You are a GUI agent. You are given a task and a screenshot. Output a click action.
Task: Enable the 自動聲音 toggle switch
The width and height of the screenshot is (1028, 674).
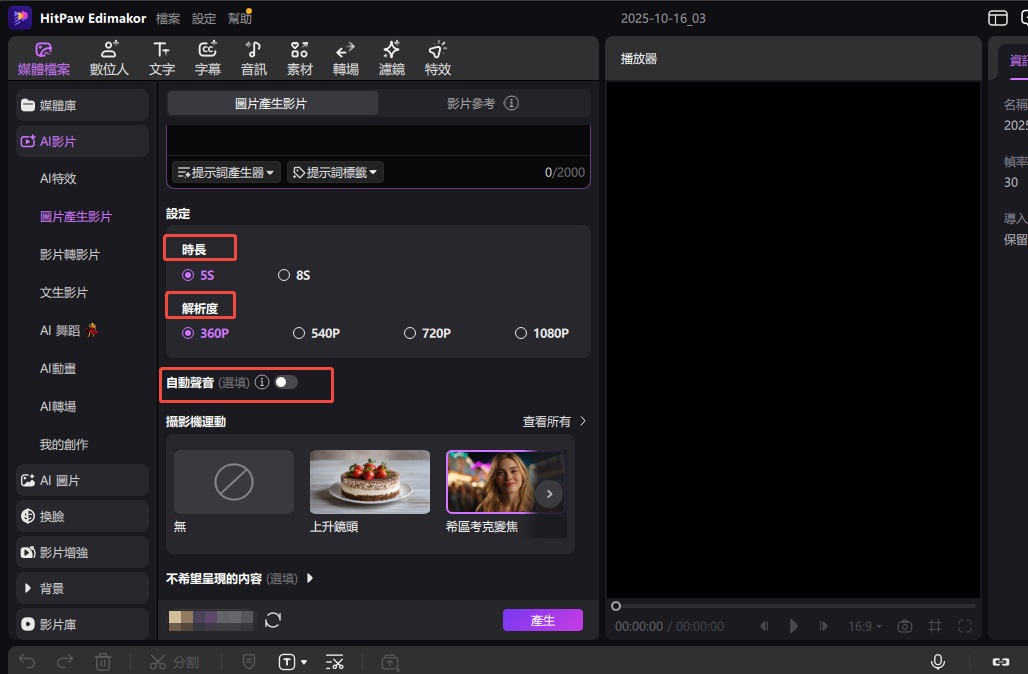(286, 382)
